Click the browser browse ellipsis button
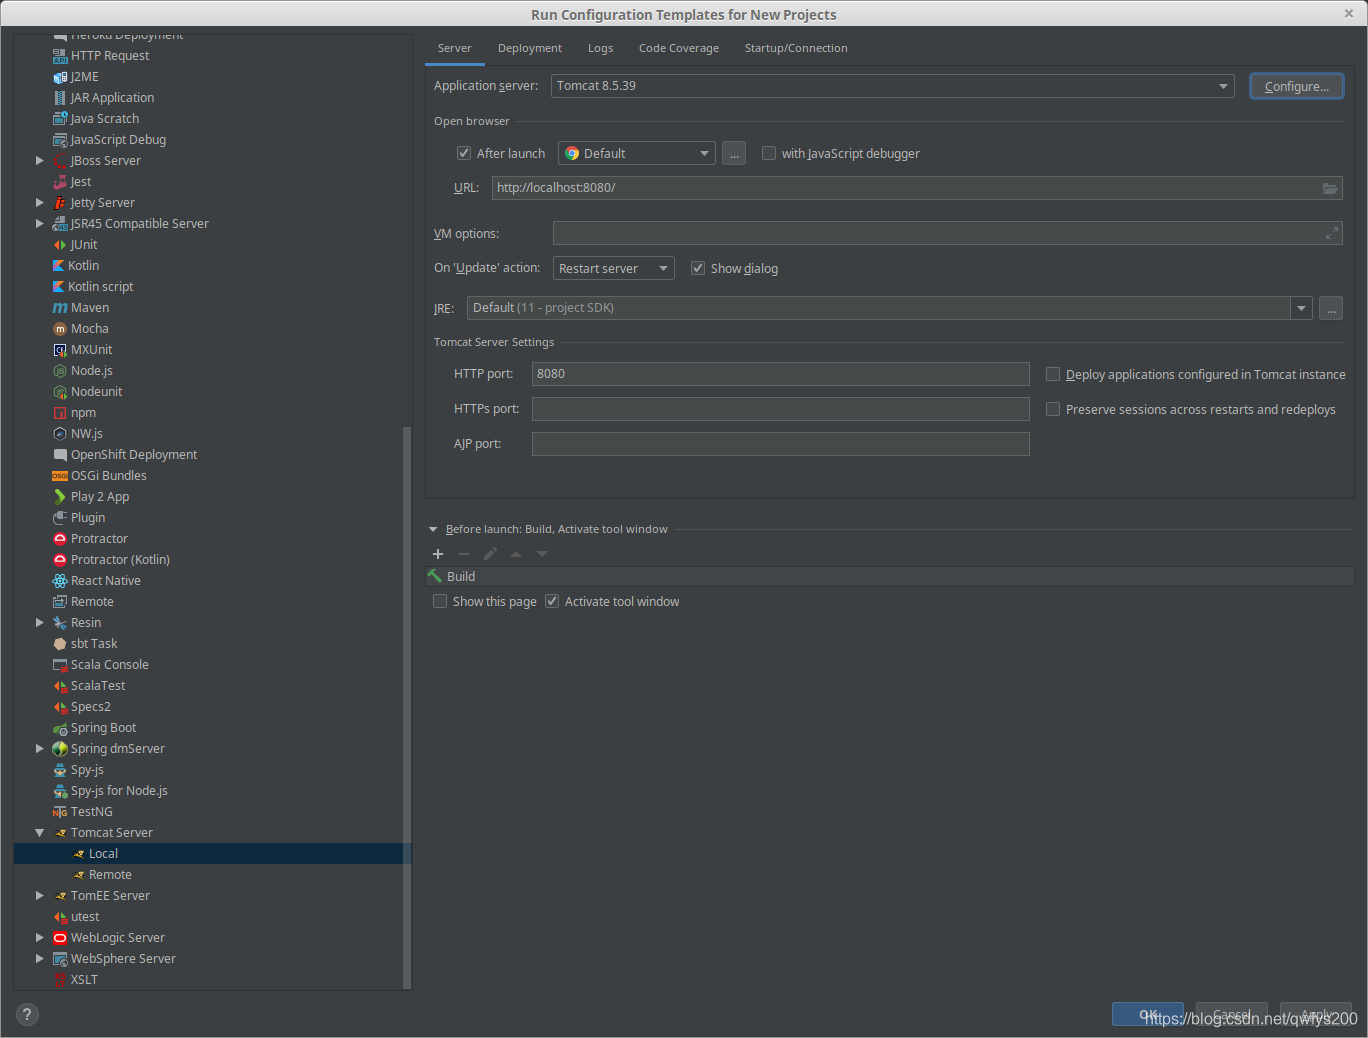This screenshot has width=1368, height=1038. point(734,154)
